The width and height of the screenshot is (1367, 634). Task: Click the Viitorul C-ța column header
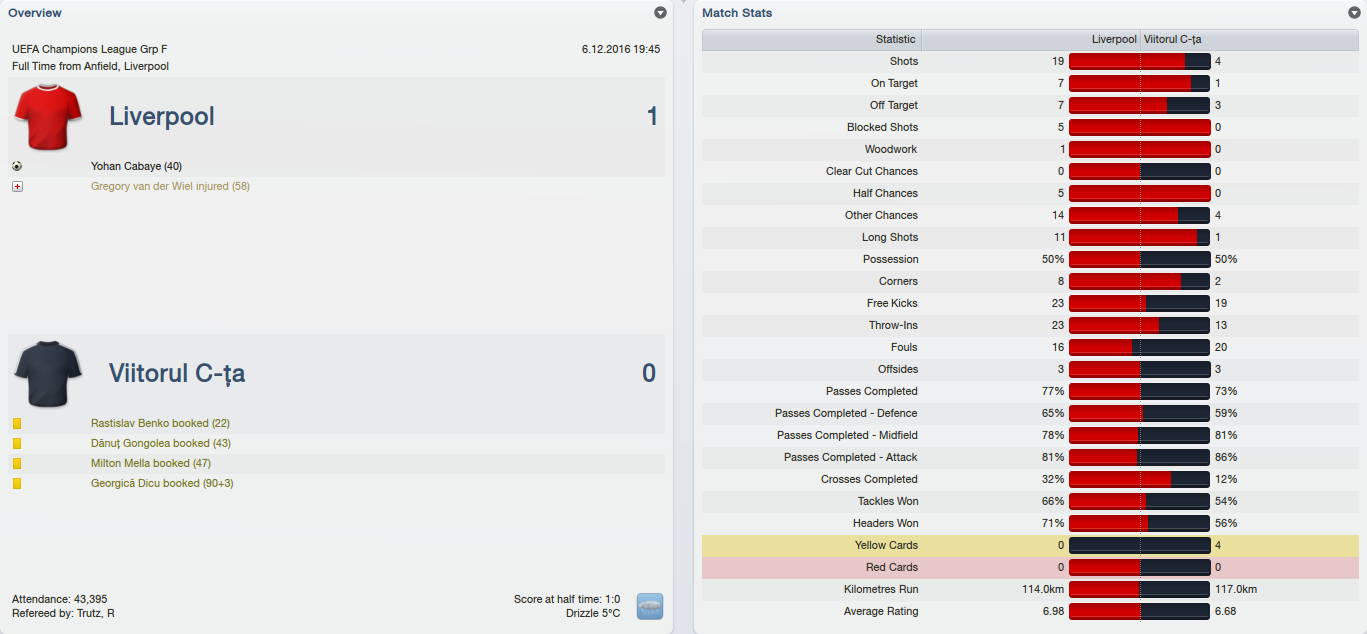tap(1172, 40)
